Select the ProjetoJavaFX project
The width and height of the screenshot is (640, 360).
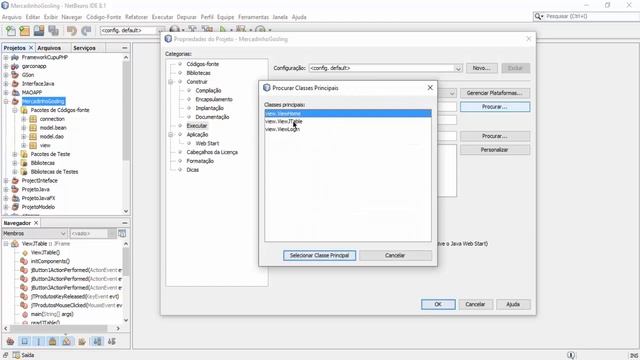pyautogui.click(x=38, y=198)
